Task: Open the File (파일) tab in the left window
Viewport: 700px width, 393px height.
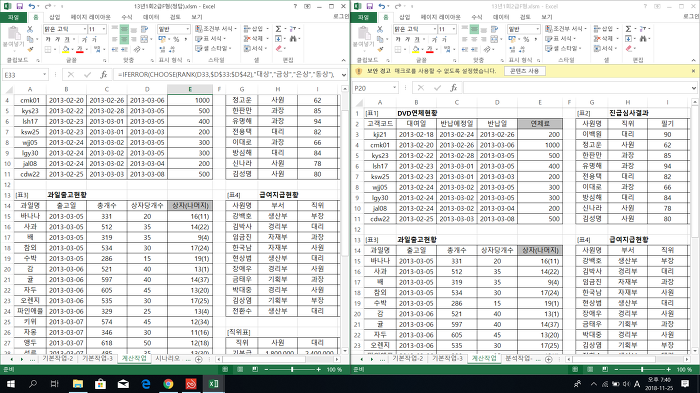Action: click(x=13, y=17)
